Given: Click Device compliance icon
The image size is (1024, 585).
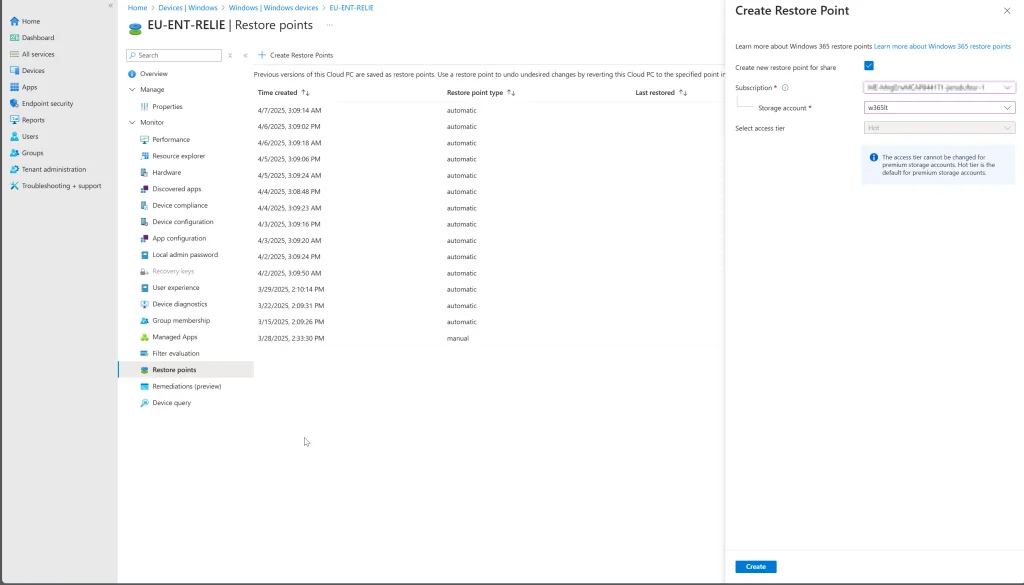Looking at the screenshot, I should (x=144, y=205).
